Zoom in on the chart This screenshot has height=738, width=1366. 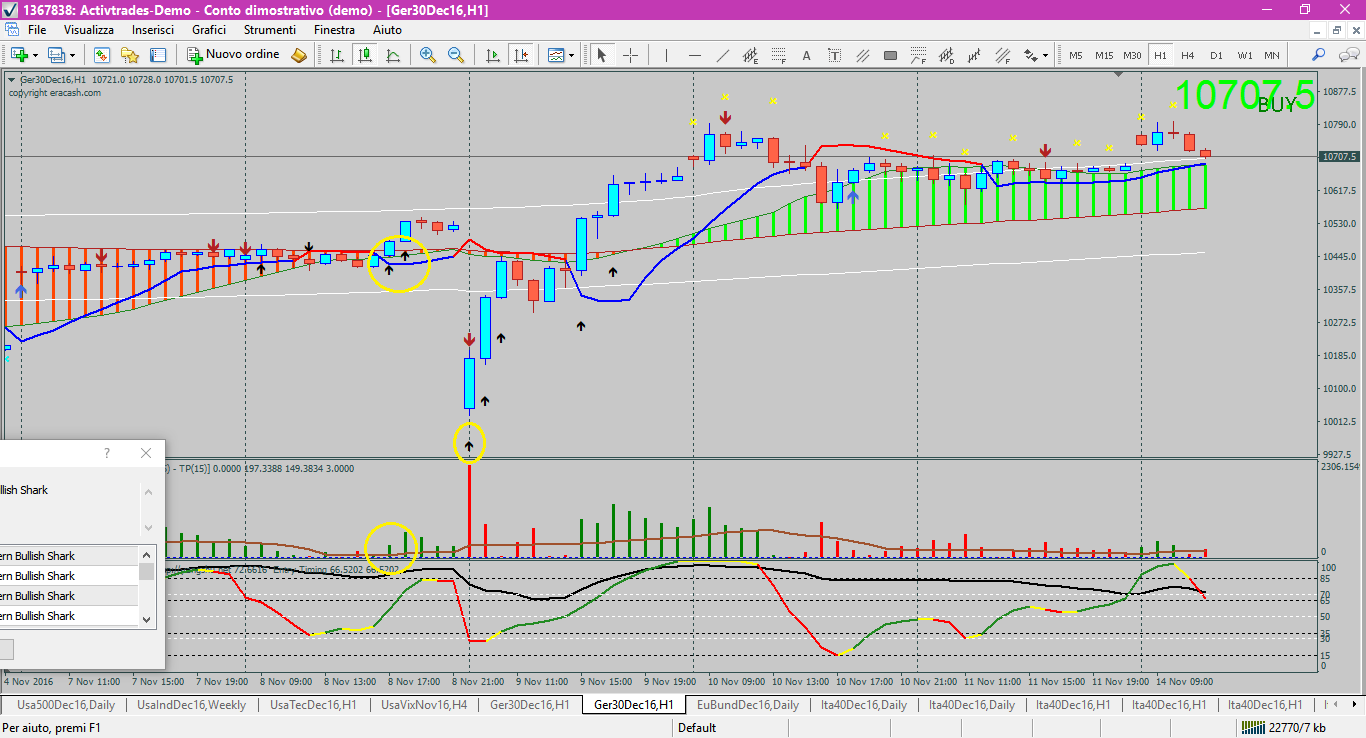point(428,55)
